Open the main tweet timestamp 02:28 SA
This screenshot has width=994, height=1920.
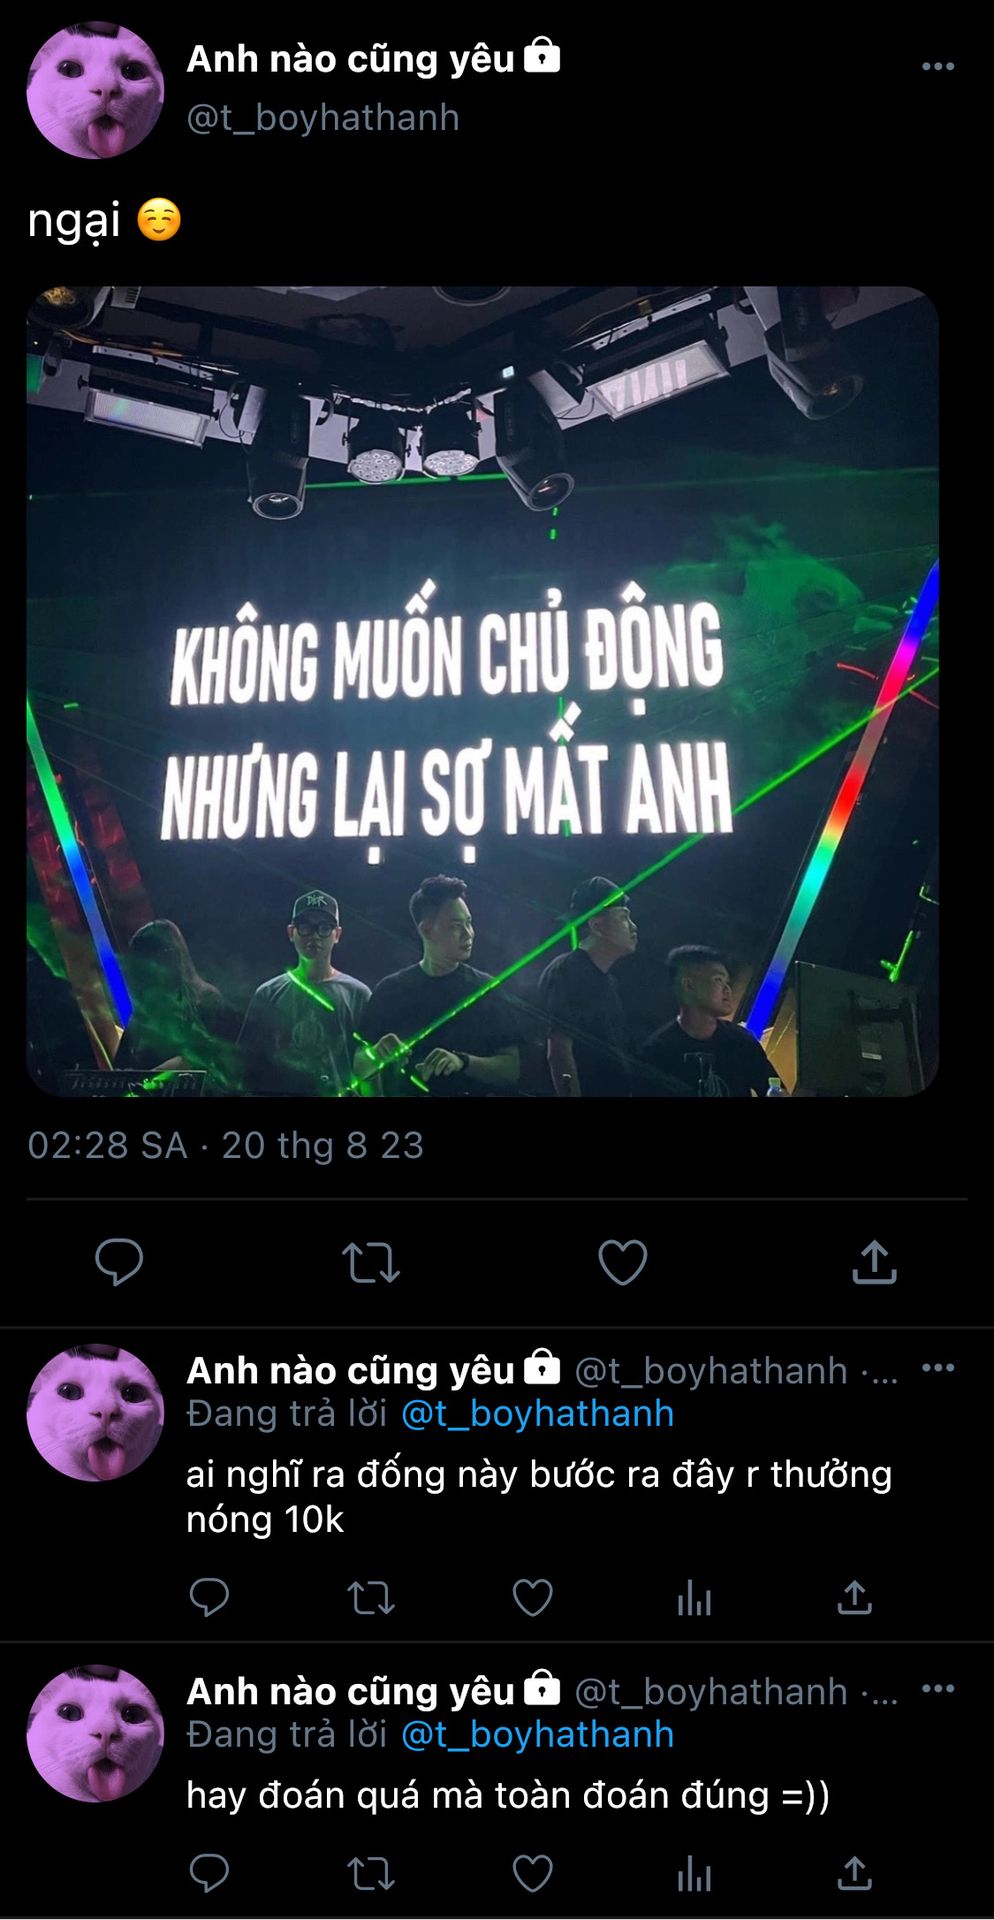point(107,1146)
